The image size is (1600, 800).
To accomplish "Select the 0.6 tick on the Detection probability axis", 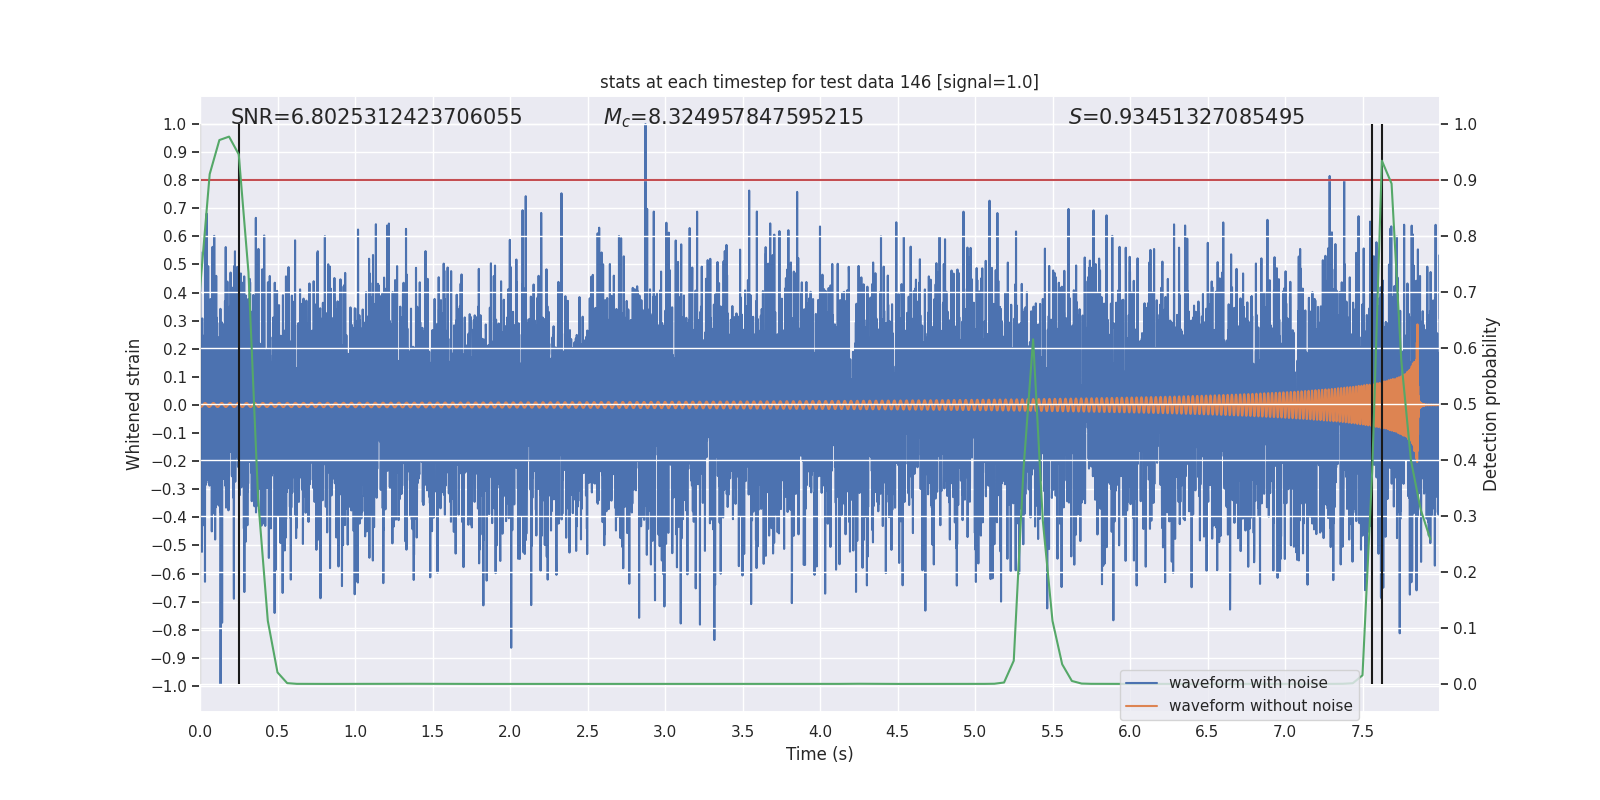I will [x=1465, y=349].
